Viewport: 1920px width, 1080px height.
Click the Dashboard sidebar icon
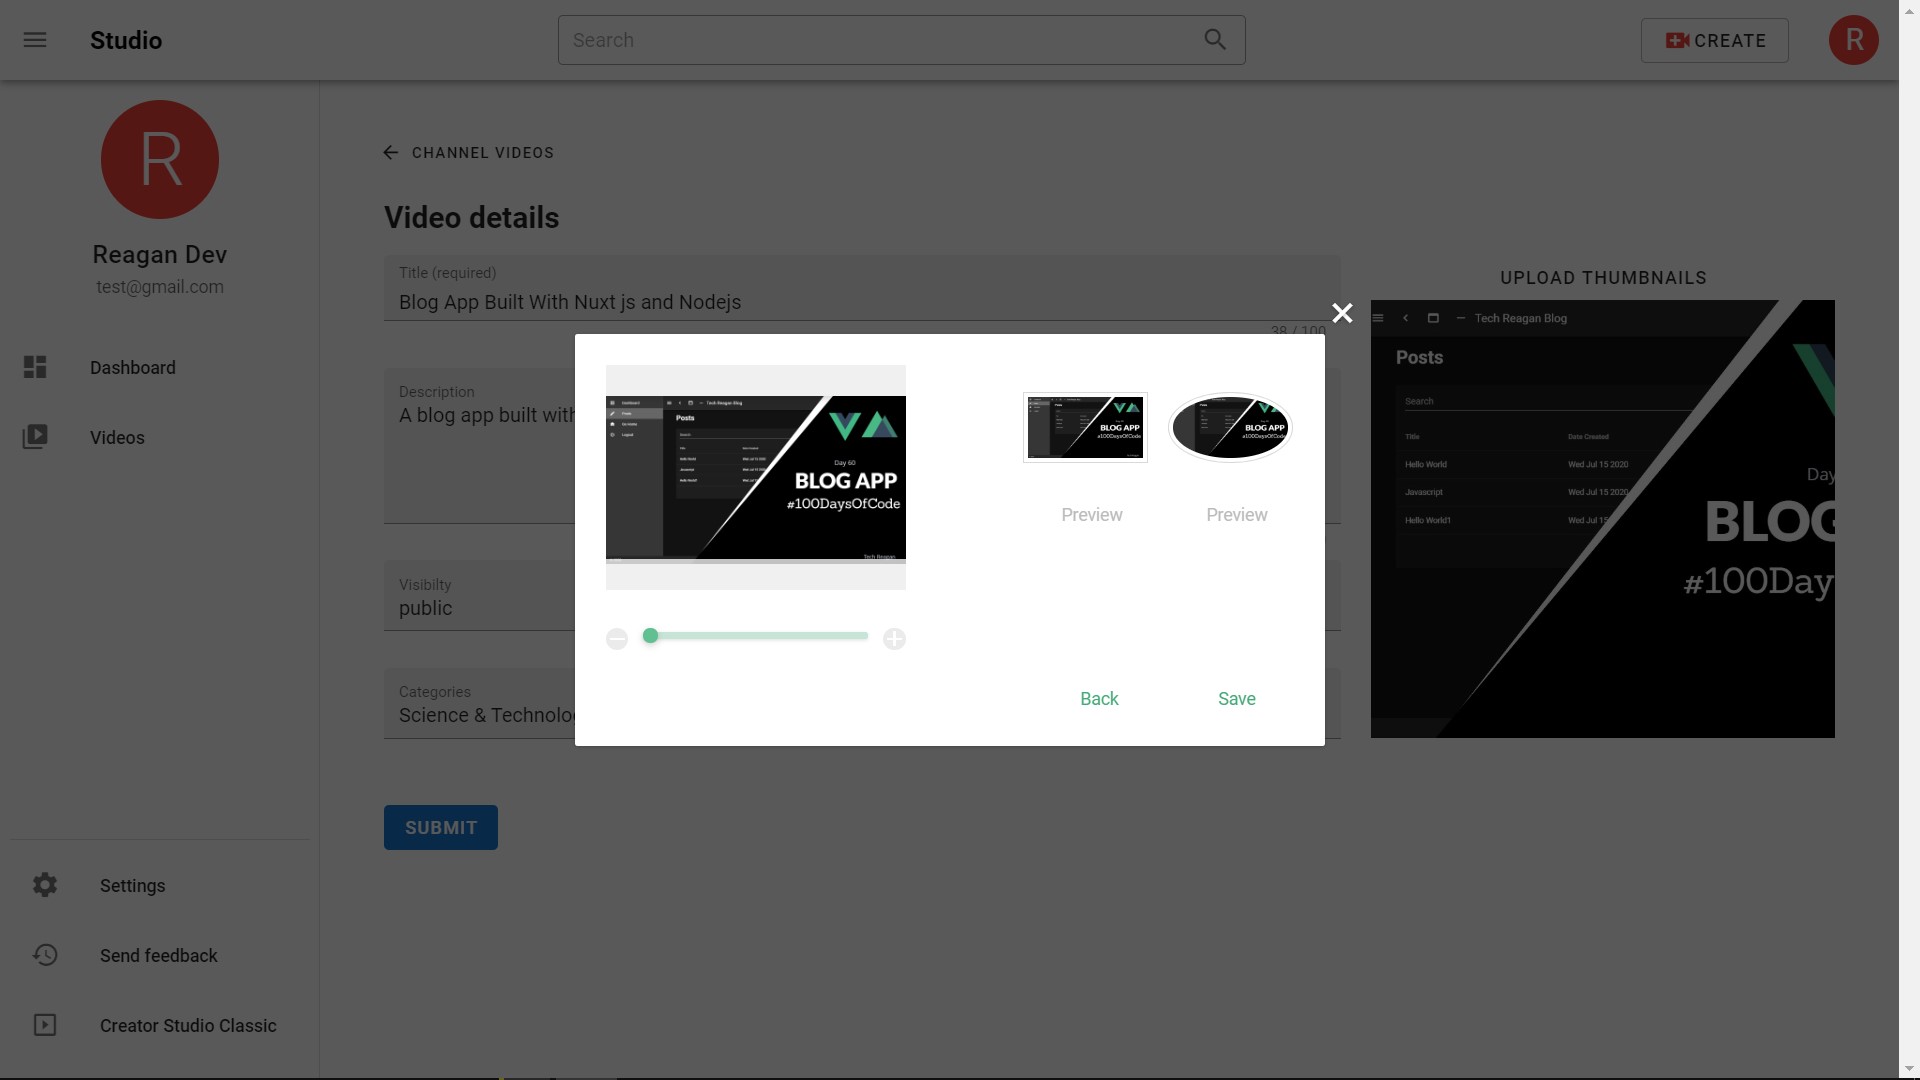pos(35,368)
